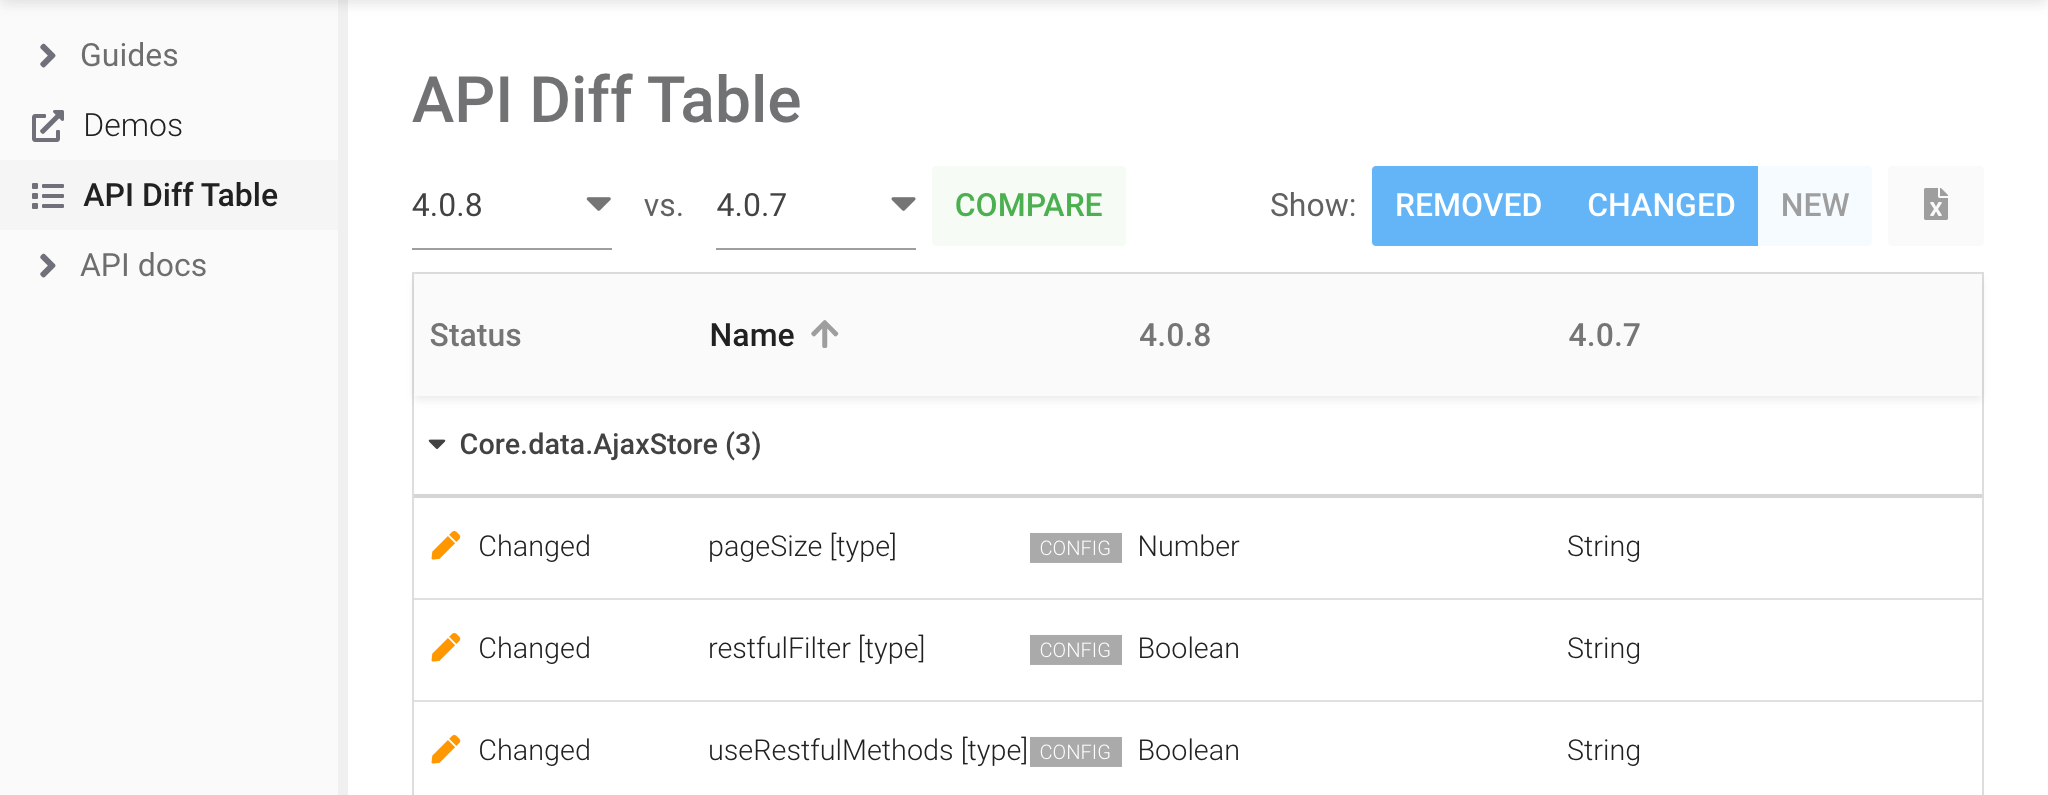The image size is (2048, 795).
Task: Select the pencil icon beside pageSize
Action: pos(448,546)
